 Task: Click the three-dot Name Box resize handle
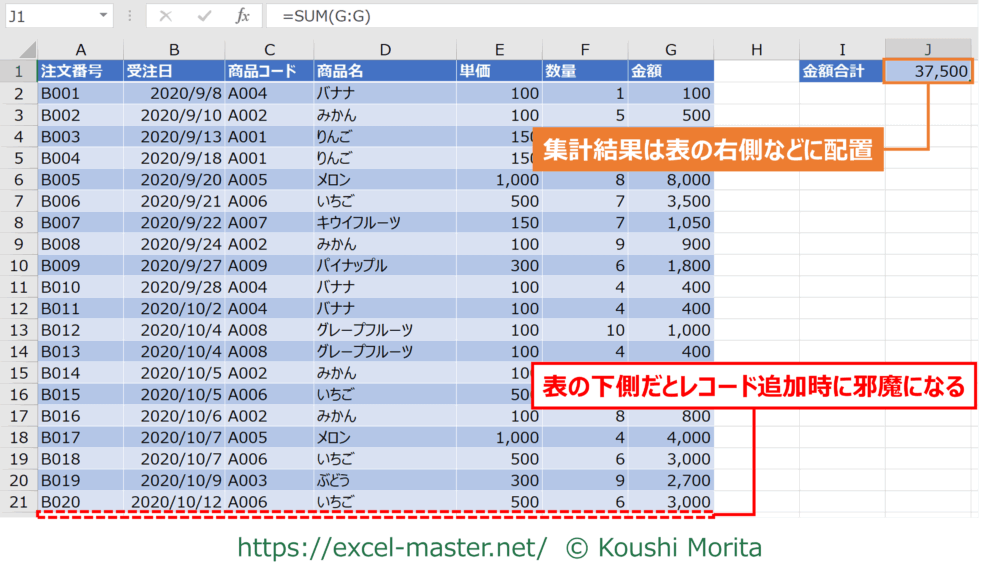click(x=130, y=16)
